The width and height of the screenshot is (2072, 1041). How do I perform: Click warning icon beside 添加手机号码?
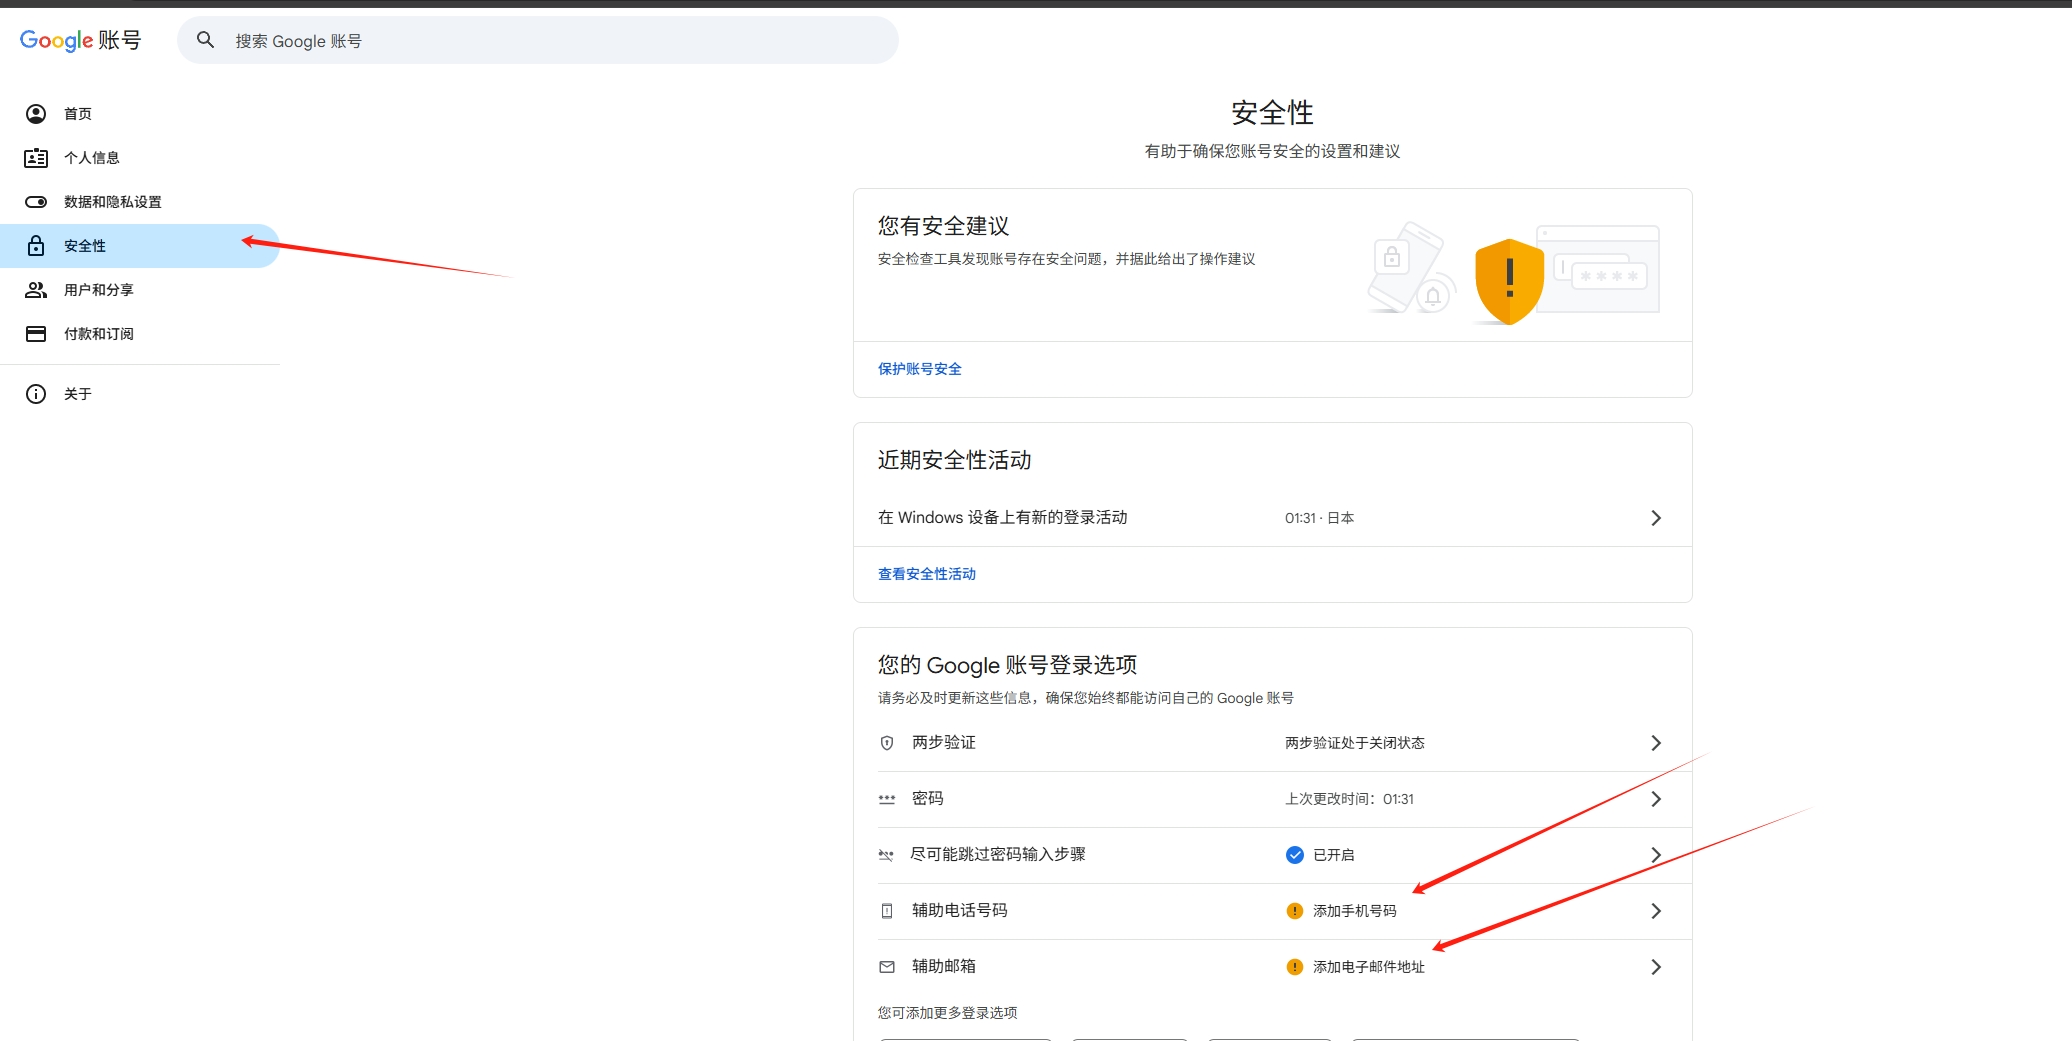(1295, 911)
